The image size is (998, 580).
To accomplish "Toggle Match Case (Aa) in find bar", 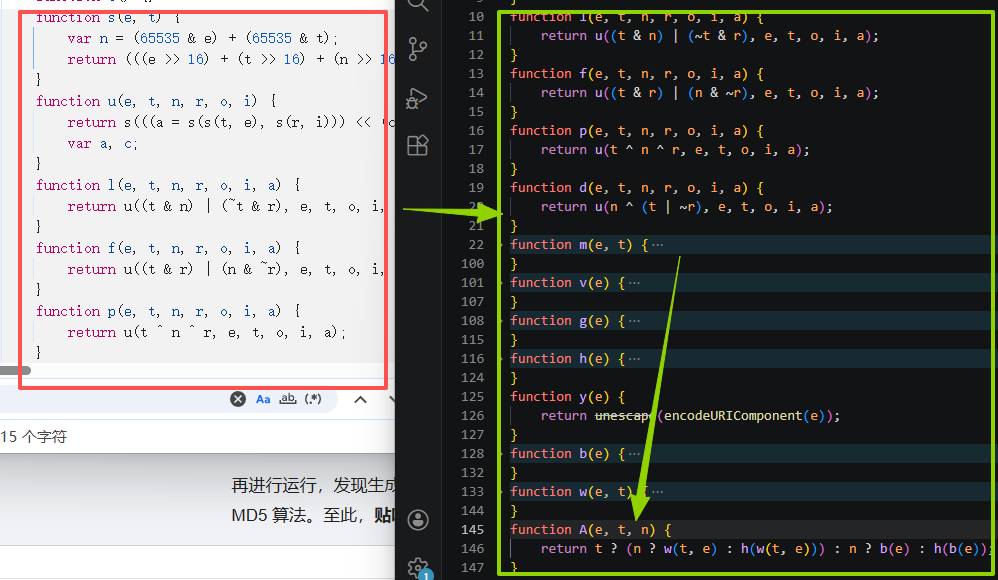I will pos(263,399).
